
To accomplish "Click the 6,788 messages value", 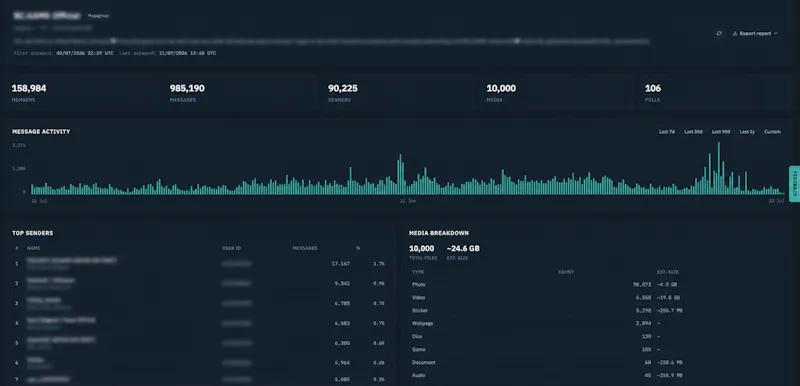I will [x=342, y=303].
